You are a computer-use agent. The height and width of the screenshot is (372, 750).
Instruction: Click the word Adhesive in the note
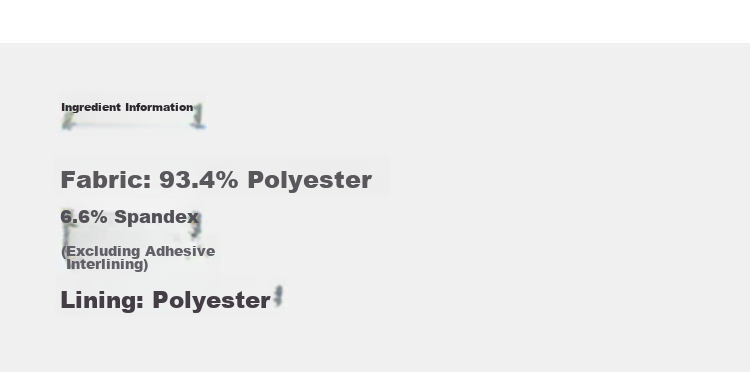(x=180, y=251)
